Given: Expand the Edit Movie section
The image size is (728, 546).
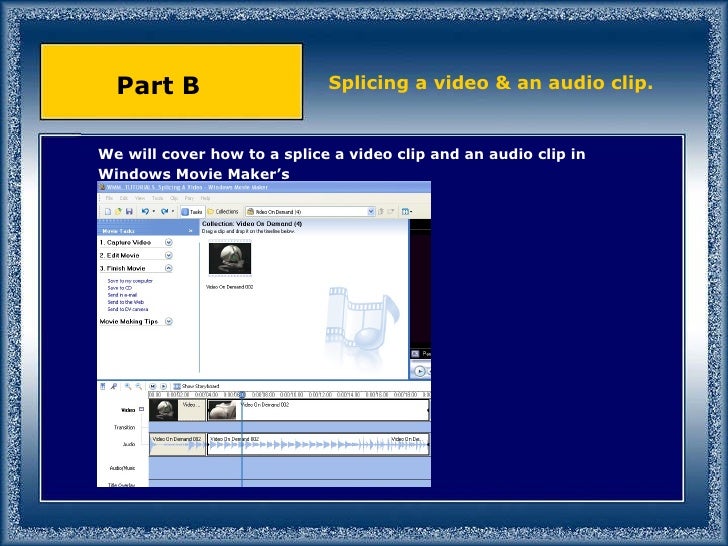Looking at the screenshot, I should coord(169,255).
